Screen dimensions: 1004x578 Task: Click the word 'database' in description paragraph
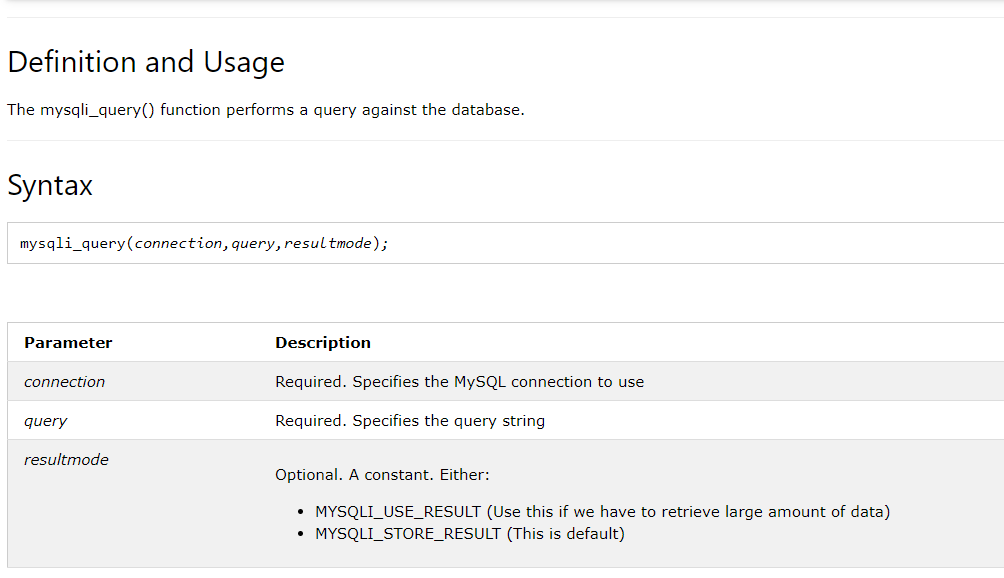(486, 110)
